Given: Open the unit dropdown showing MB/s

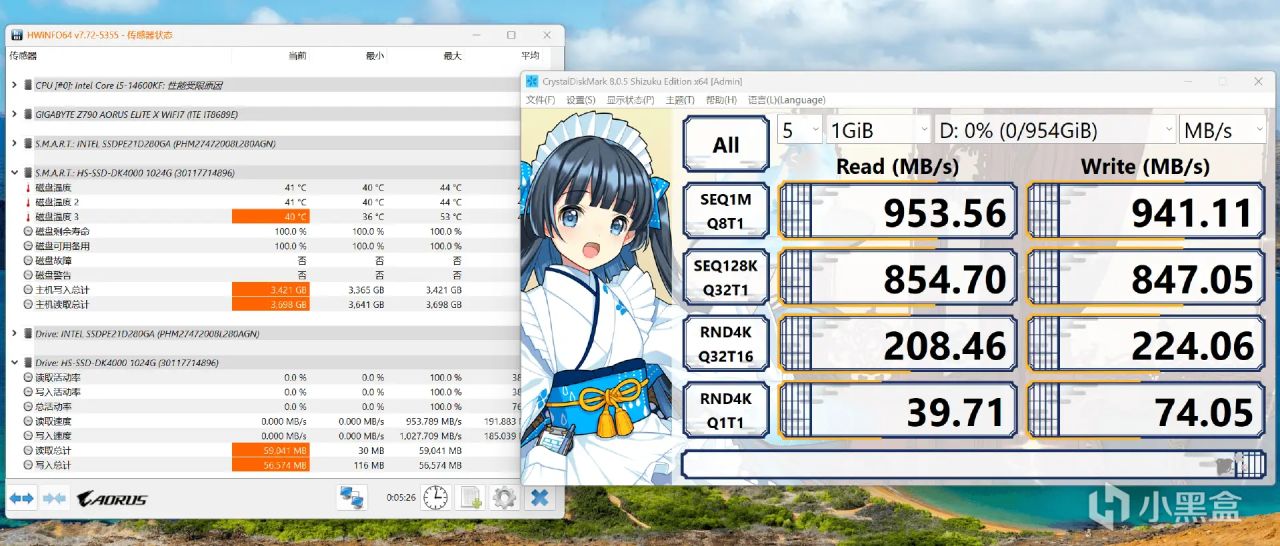Looking at the screenshot, I should tap(1222, 130).
